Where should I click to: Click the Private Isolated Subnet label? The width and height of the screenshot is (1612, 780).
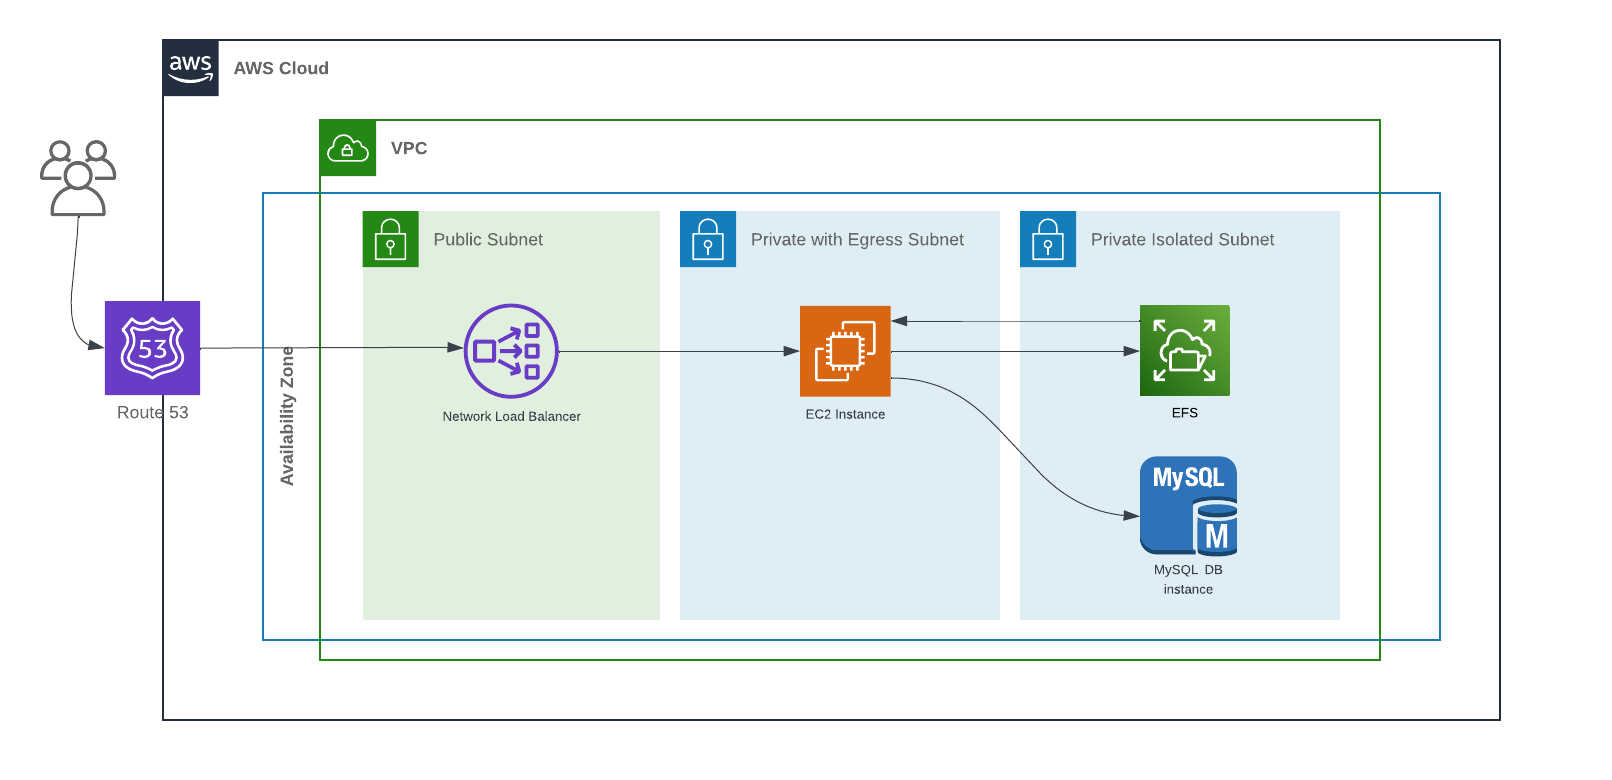click(1182, 240)
